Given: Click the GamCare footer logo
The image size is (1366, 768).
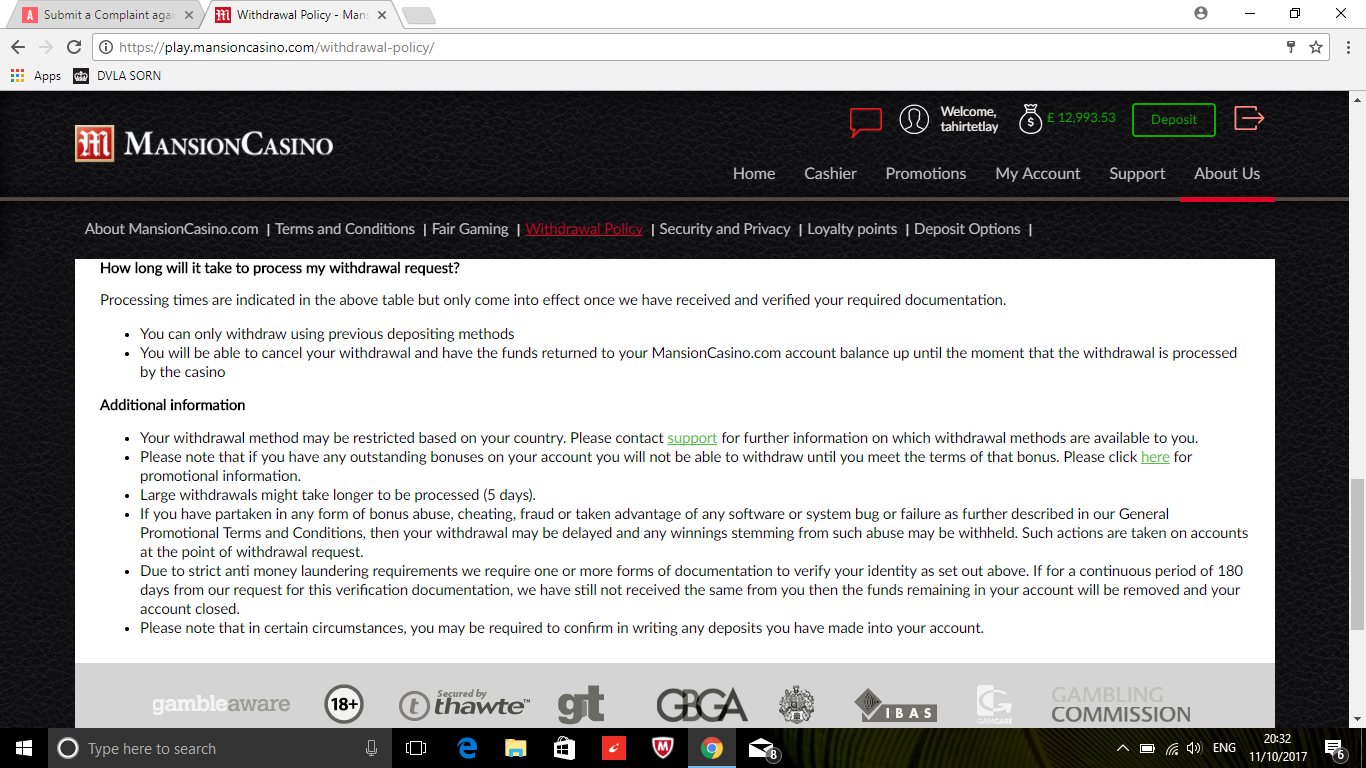Looking at the screenshot, I should 993,705.
